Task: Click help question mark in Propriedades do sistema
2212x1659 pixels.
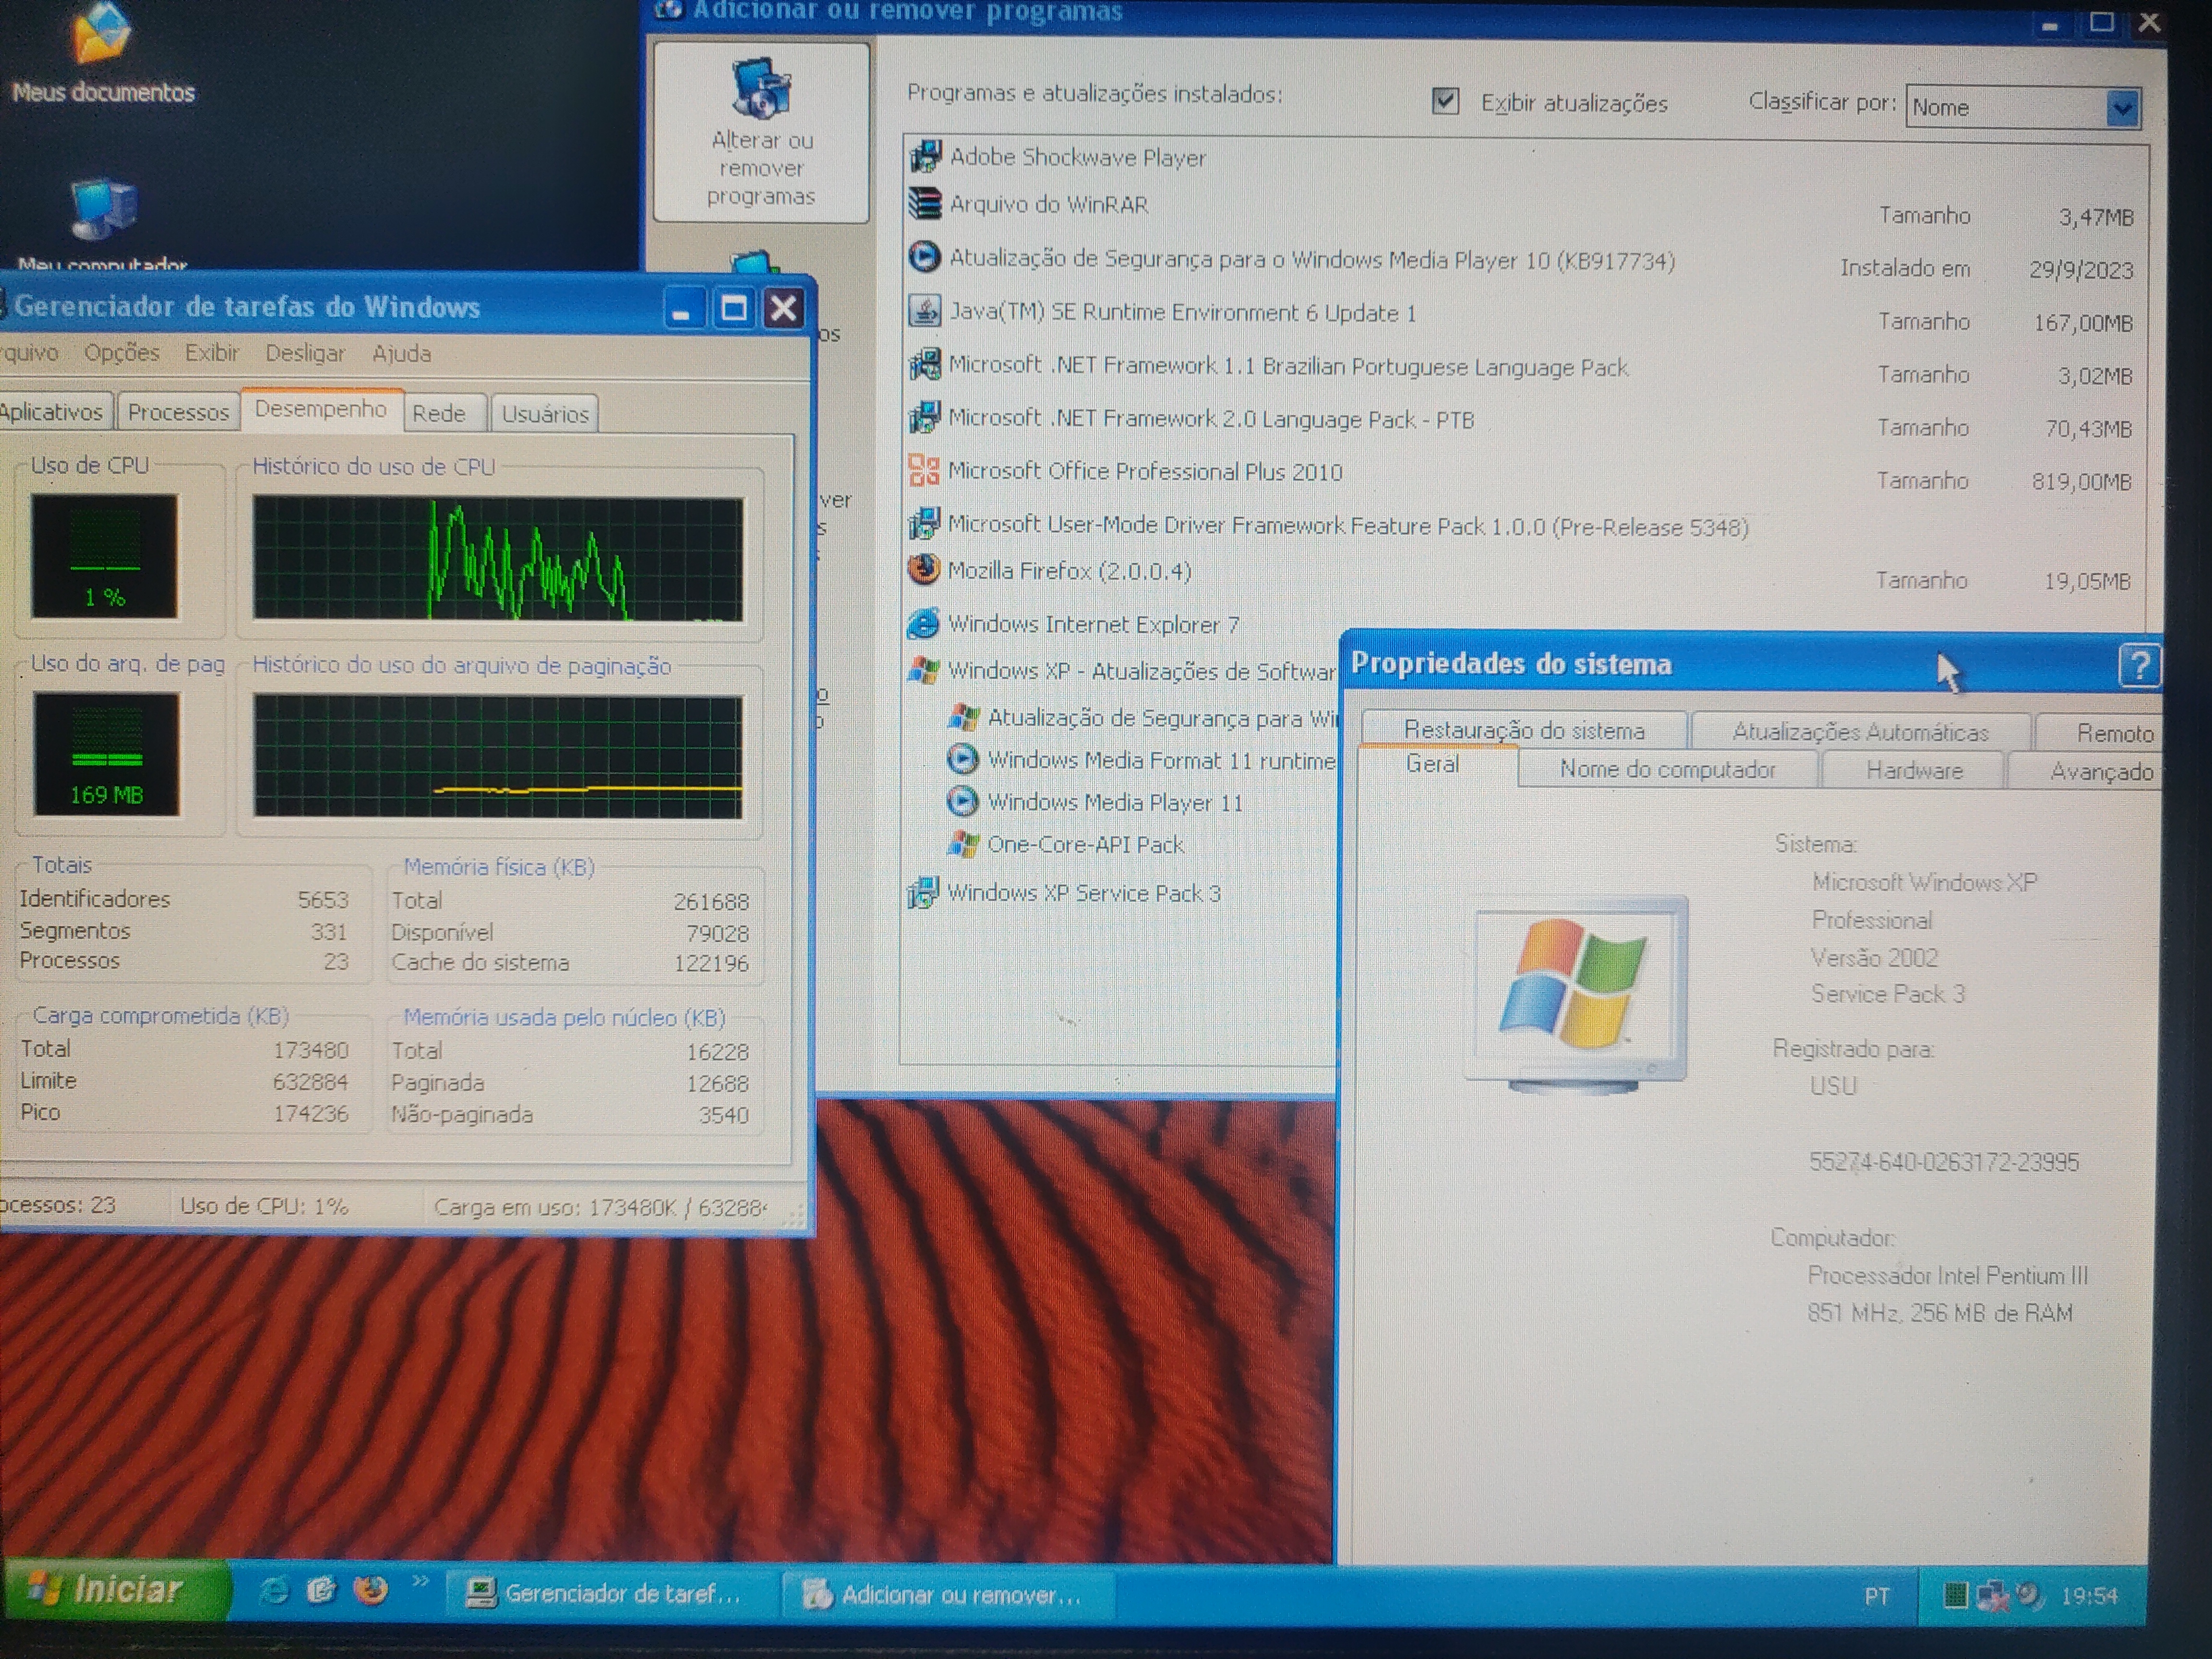Action: point(2139,666)
